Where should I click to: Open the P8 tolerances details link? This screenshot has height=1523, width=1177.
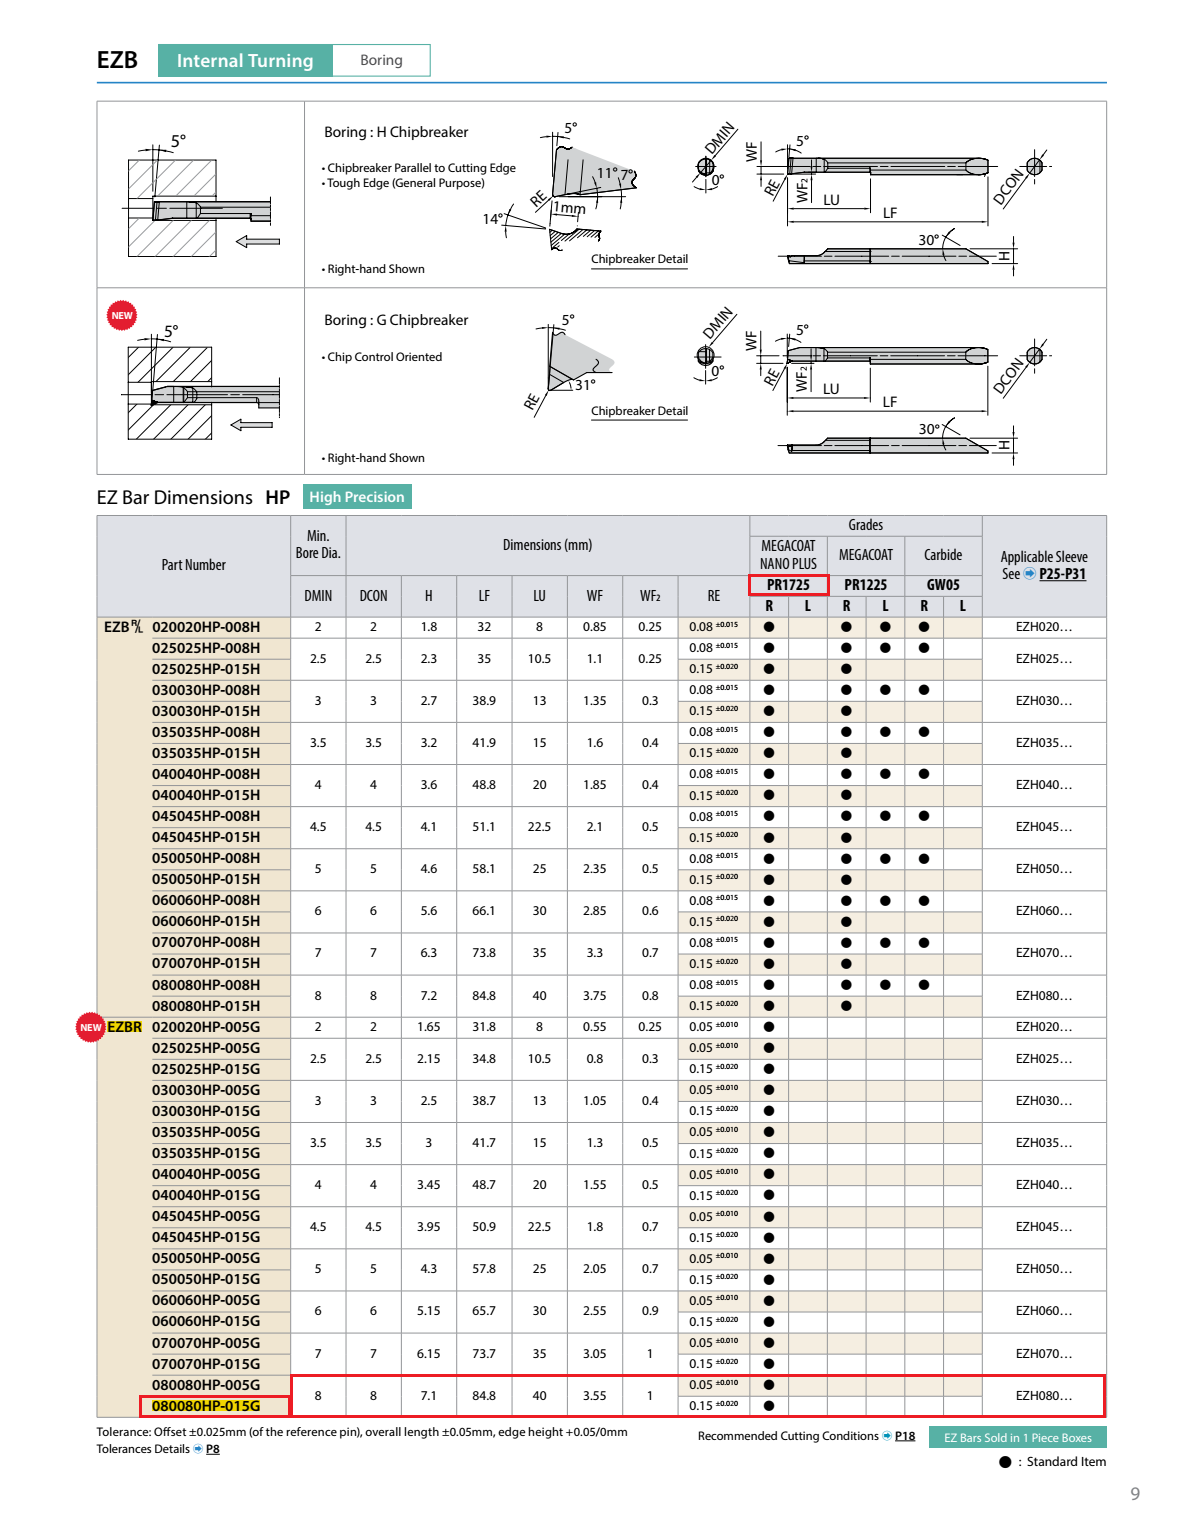click(x=213, y=1449)
